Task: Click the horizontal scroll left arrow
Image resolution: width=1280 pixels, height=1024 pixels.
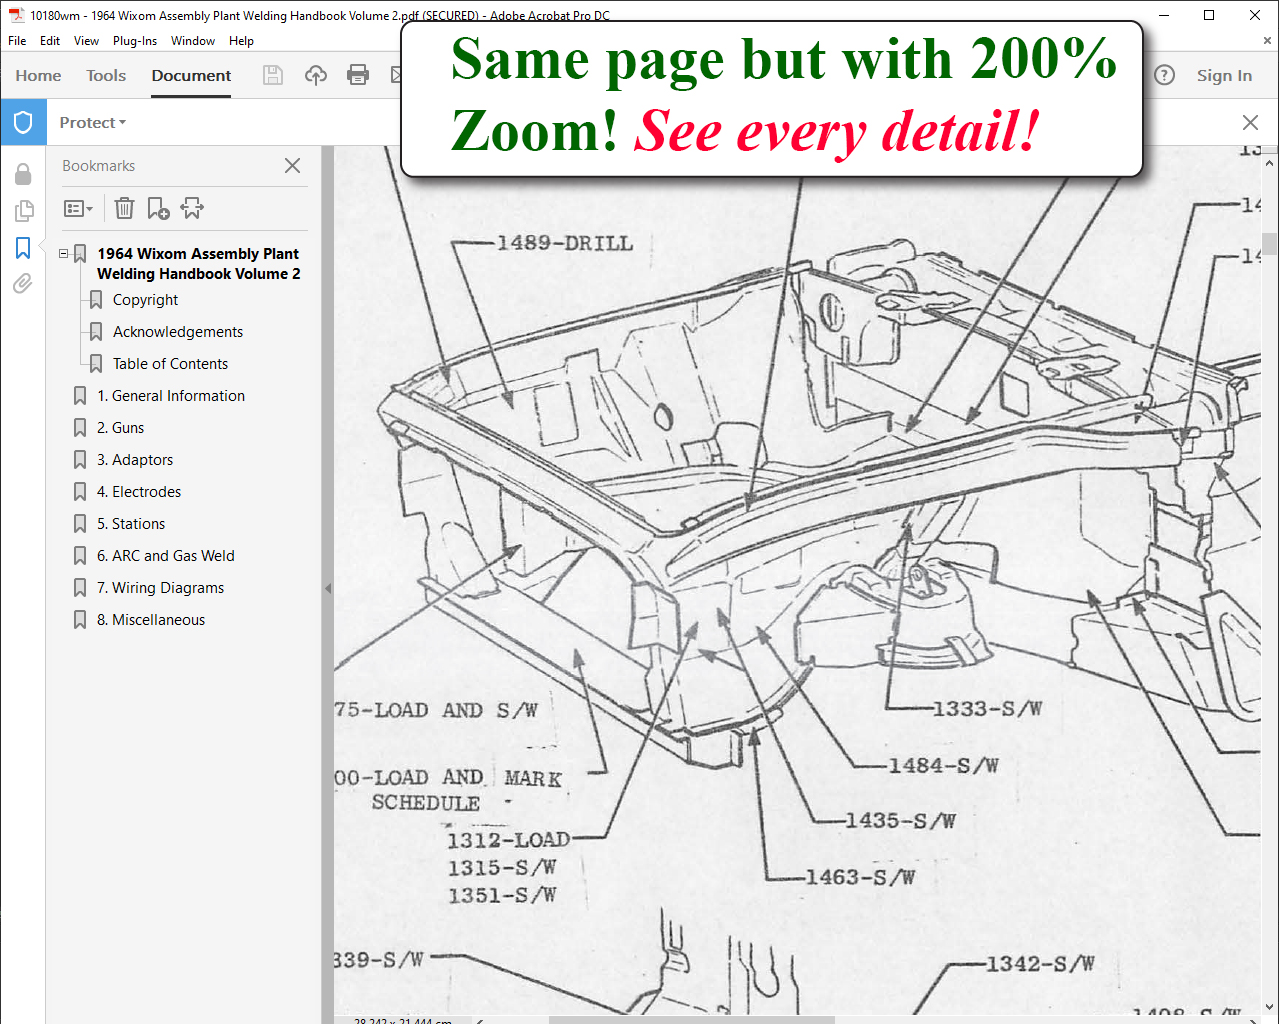Action: pyautogui.click(x=481, y=1020)
